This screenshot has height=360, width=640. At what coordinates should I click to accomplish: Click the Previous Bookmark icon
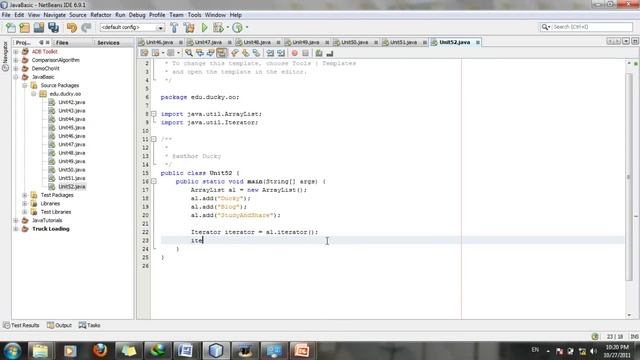tap(235, 53)
